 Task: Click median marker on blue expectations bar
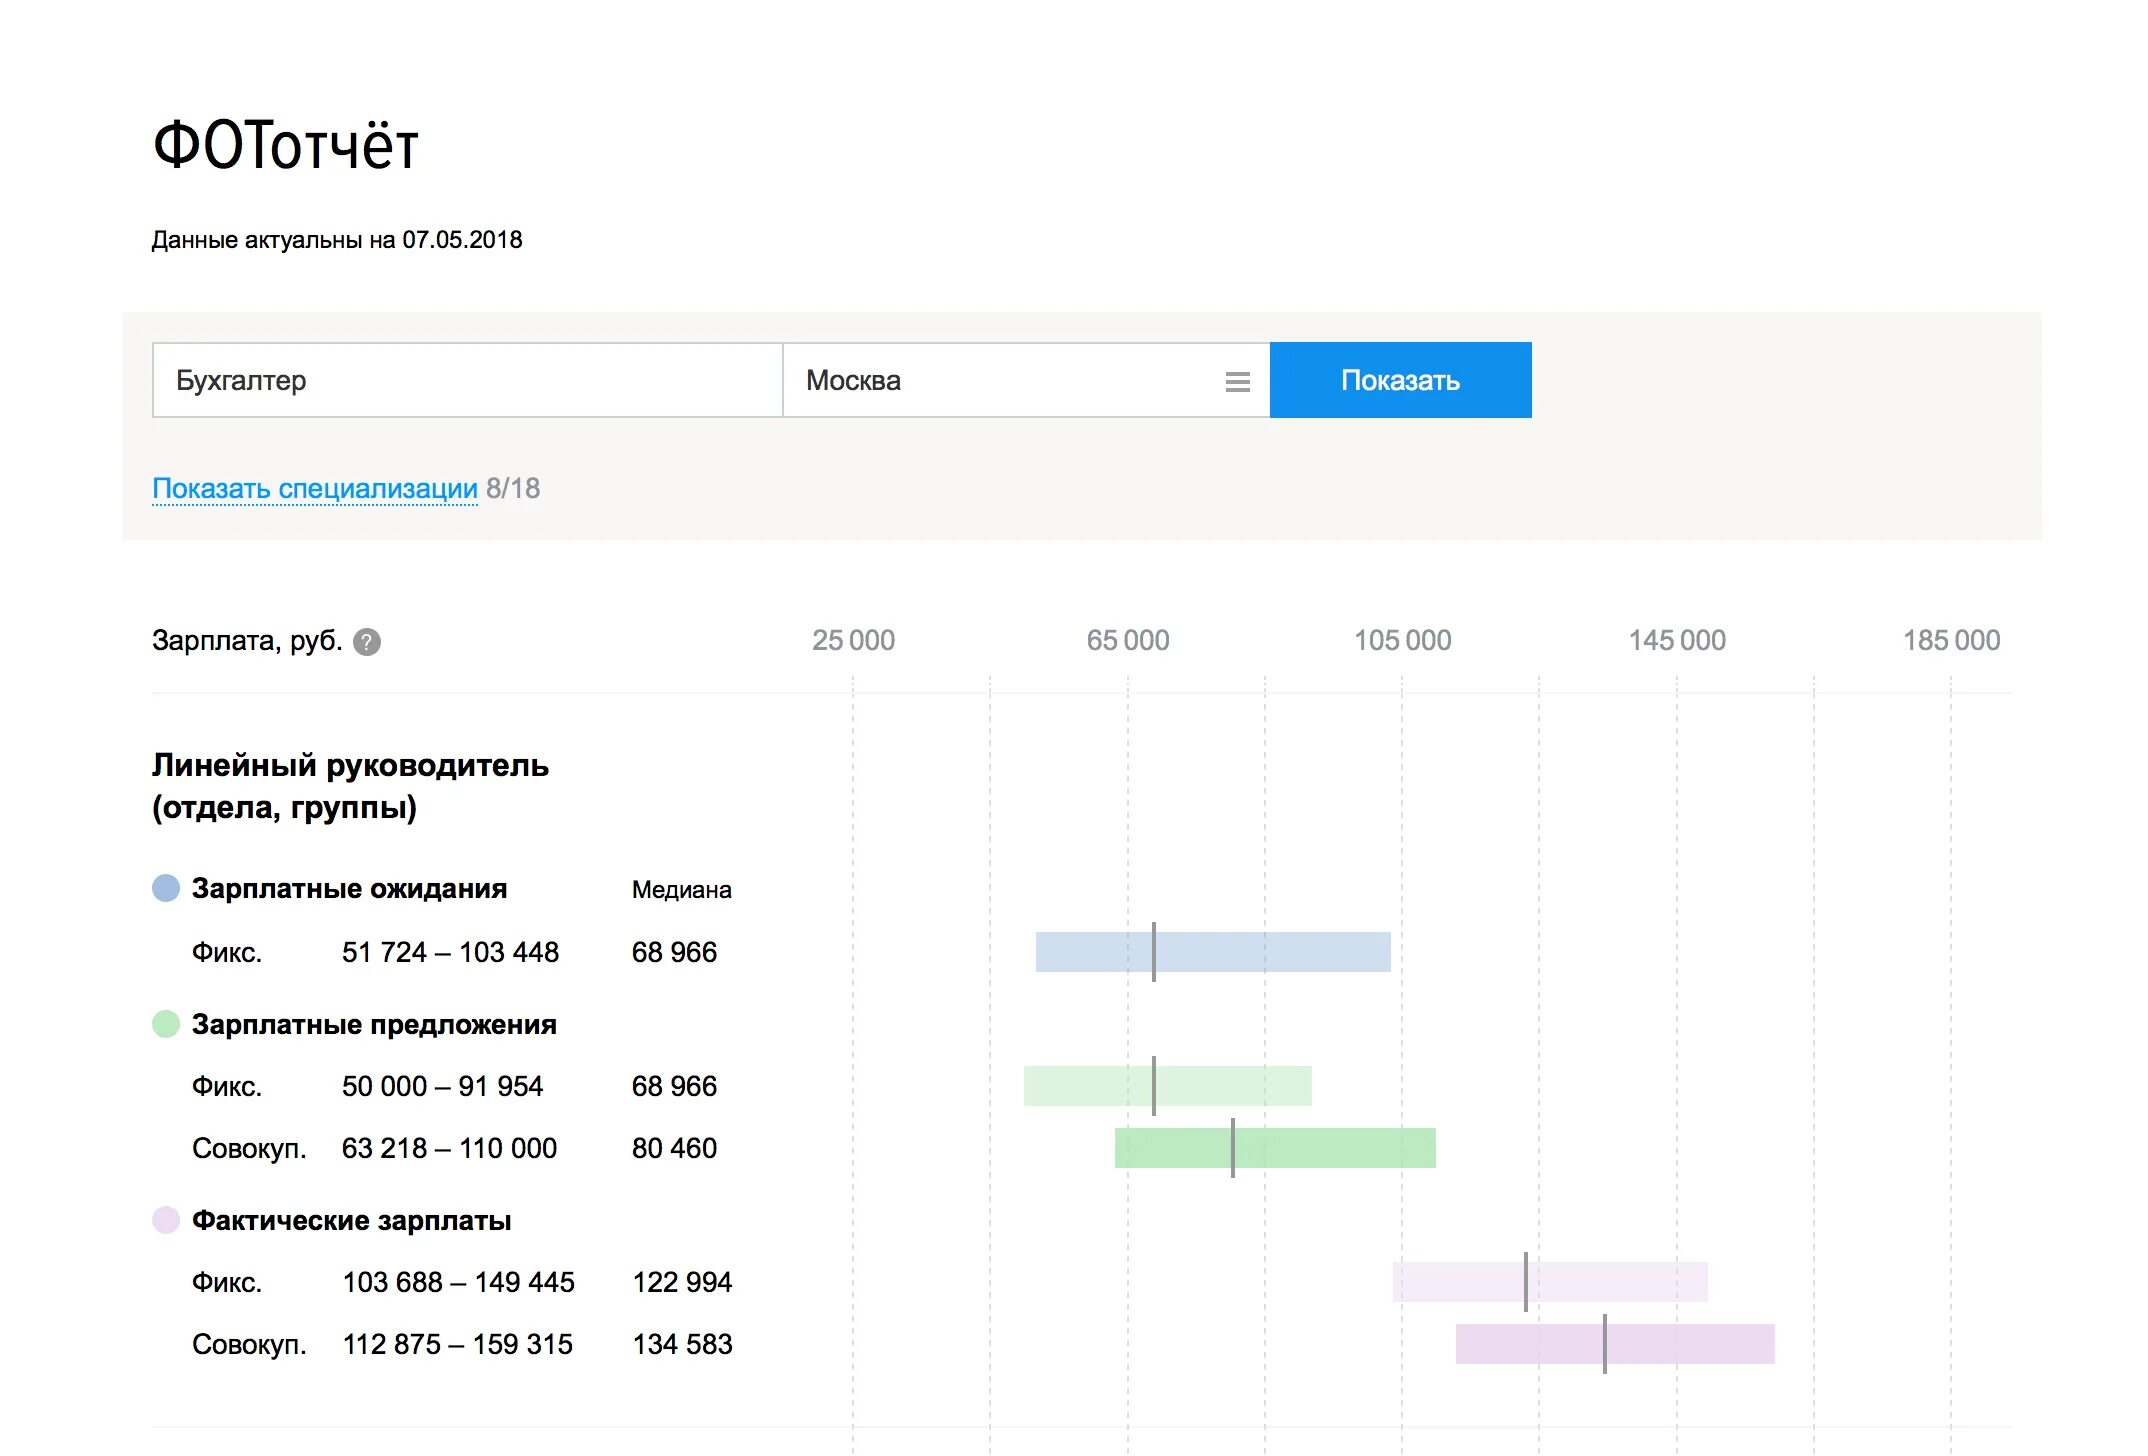pyautogui.click(x=1153, y=952)
